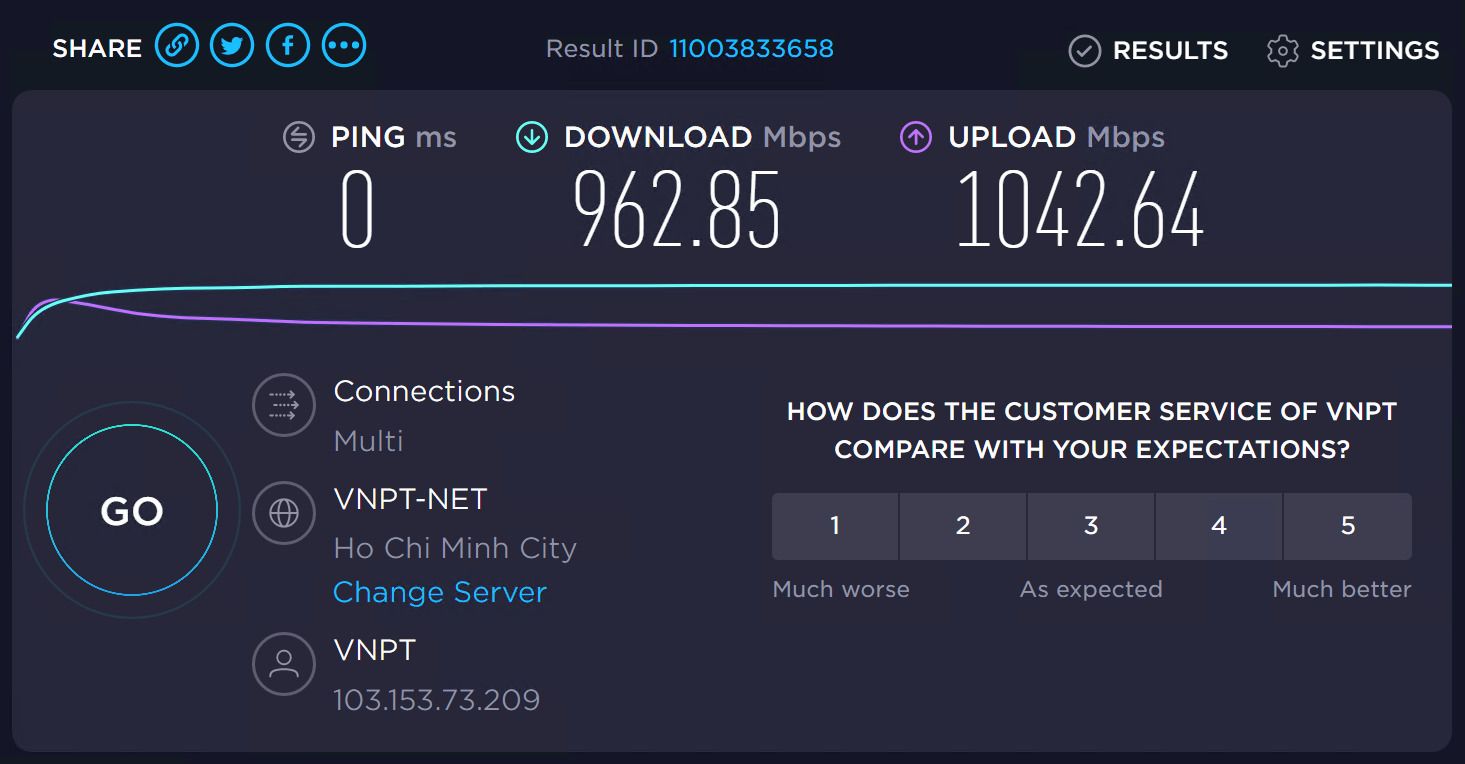The image size is (1465, 764).
Task: Click the Change Server link
Action: click(x=440, y=592)
